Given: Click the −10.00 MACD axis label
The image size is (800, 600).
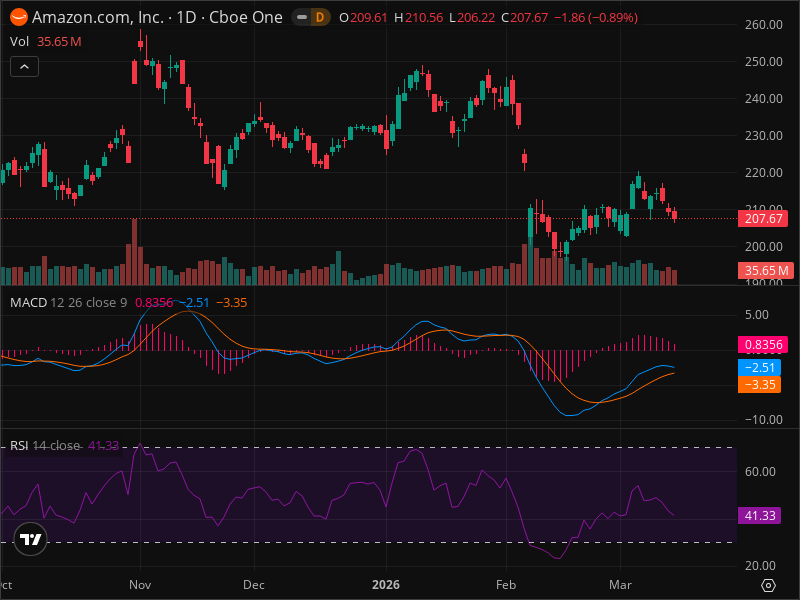Looking at the screenshot, I should [764, 419].
